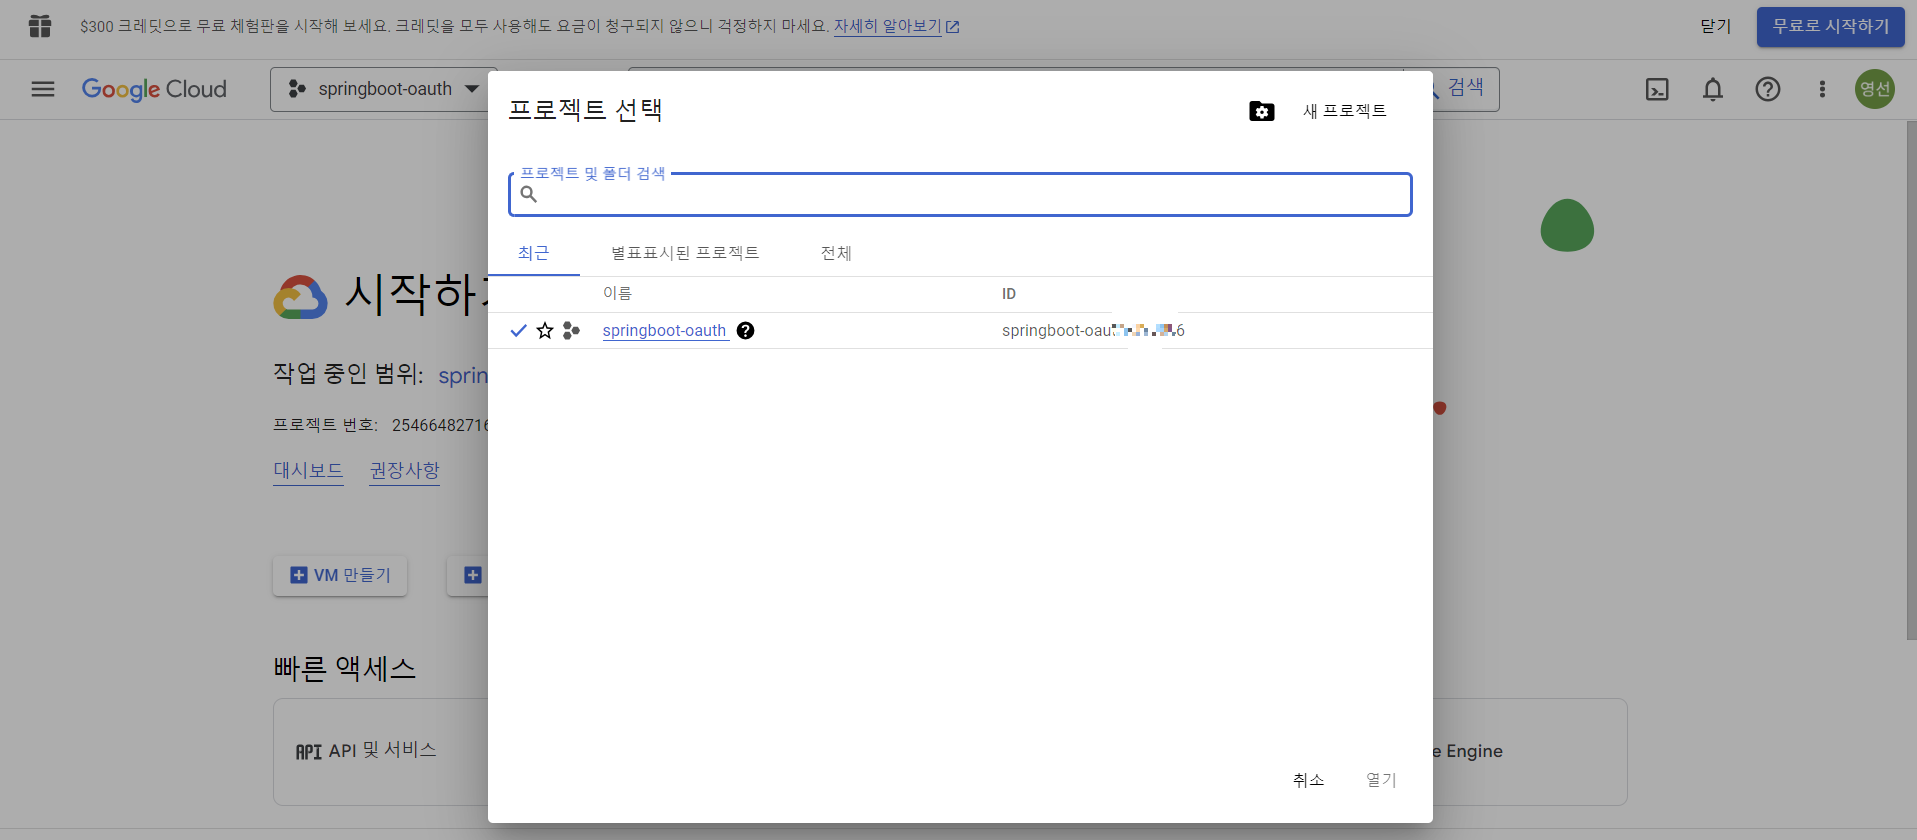
Task: Open the three-dot settings menu
Action: 1822,89
